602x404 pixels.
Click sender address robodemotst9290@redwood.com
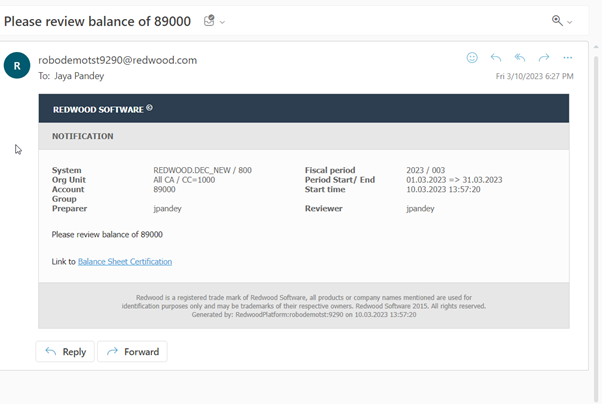point(117,60)
